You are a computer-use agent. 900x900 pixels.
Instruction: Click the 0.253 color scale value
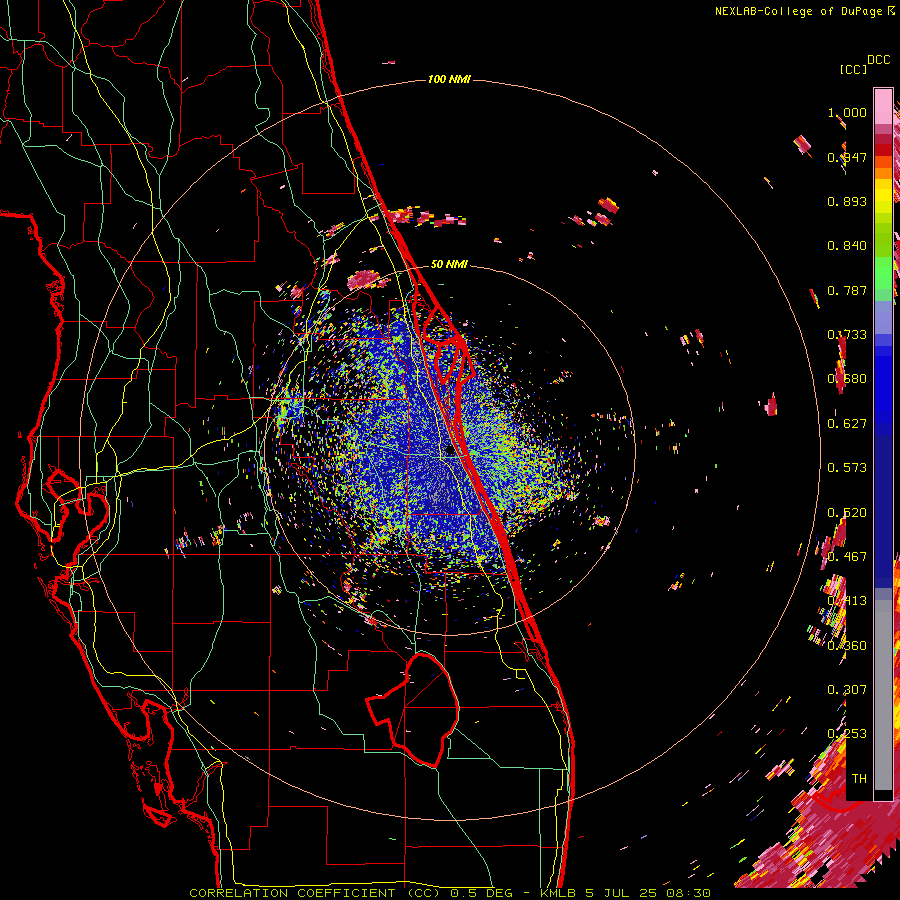(847, 734)
